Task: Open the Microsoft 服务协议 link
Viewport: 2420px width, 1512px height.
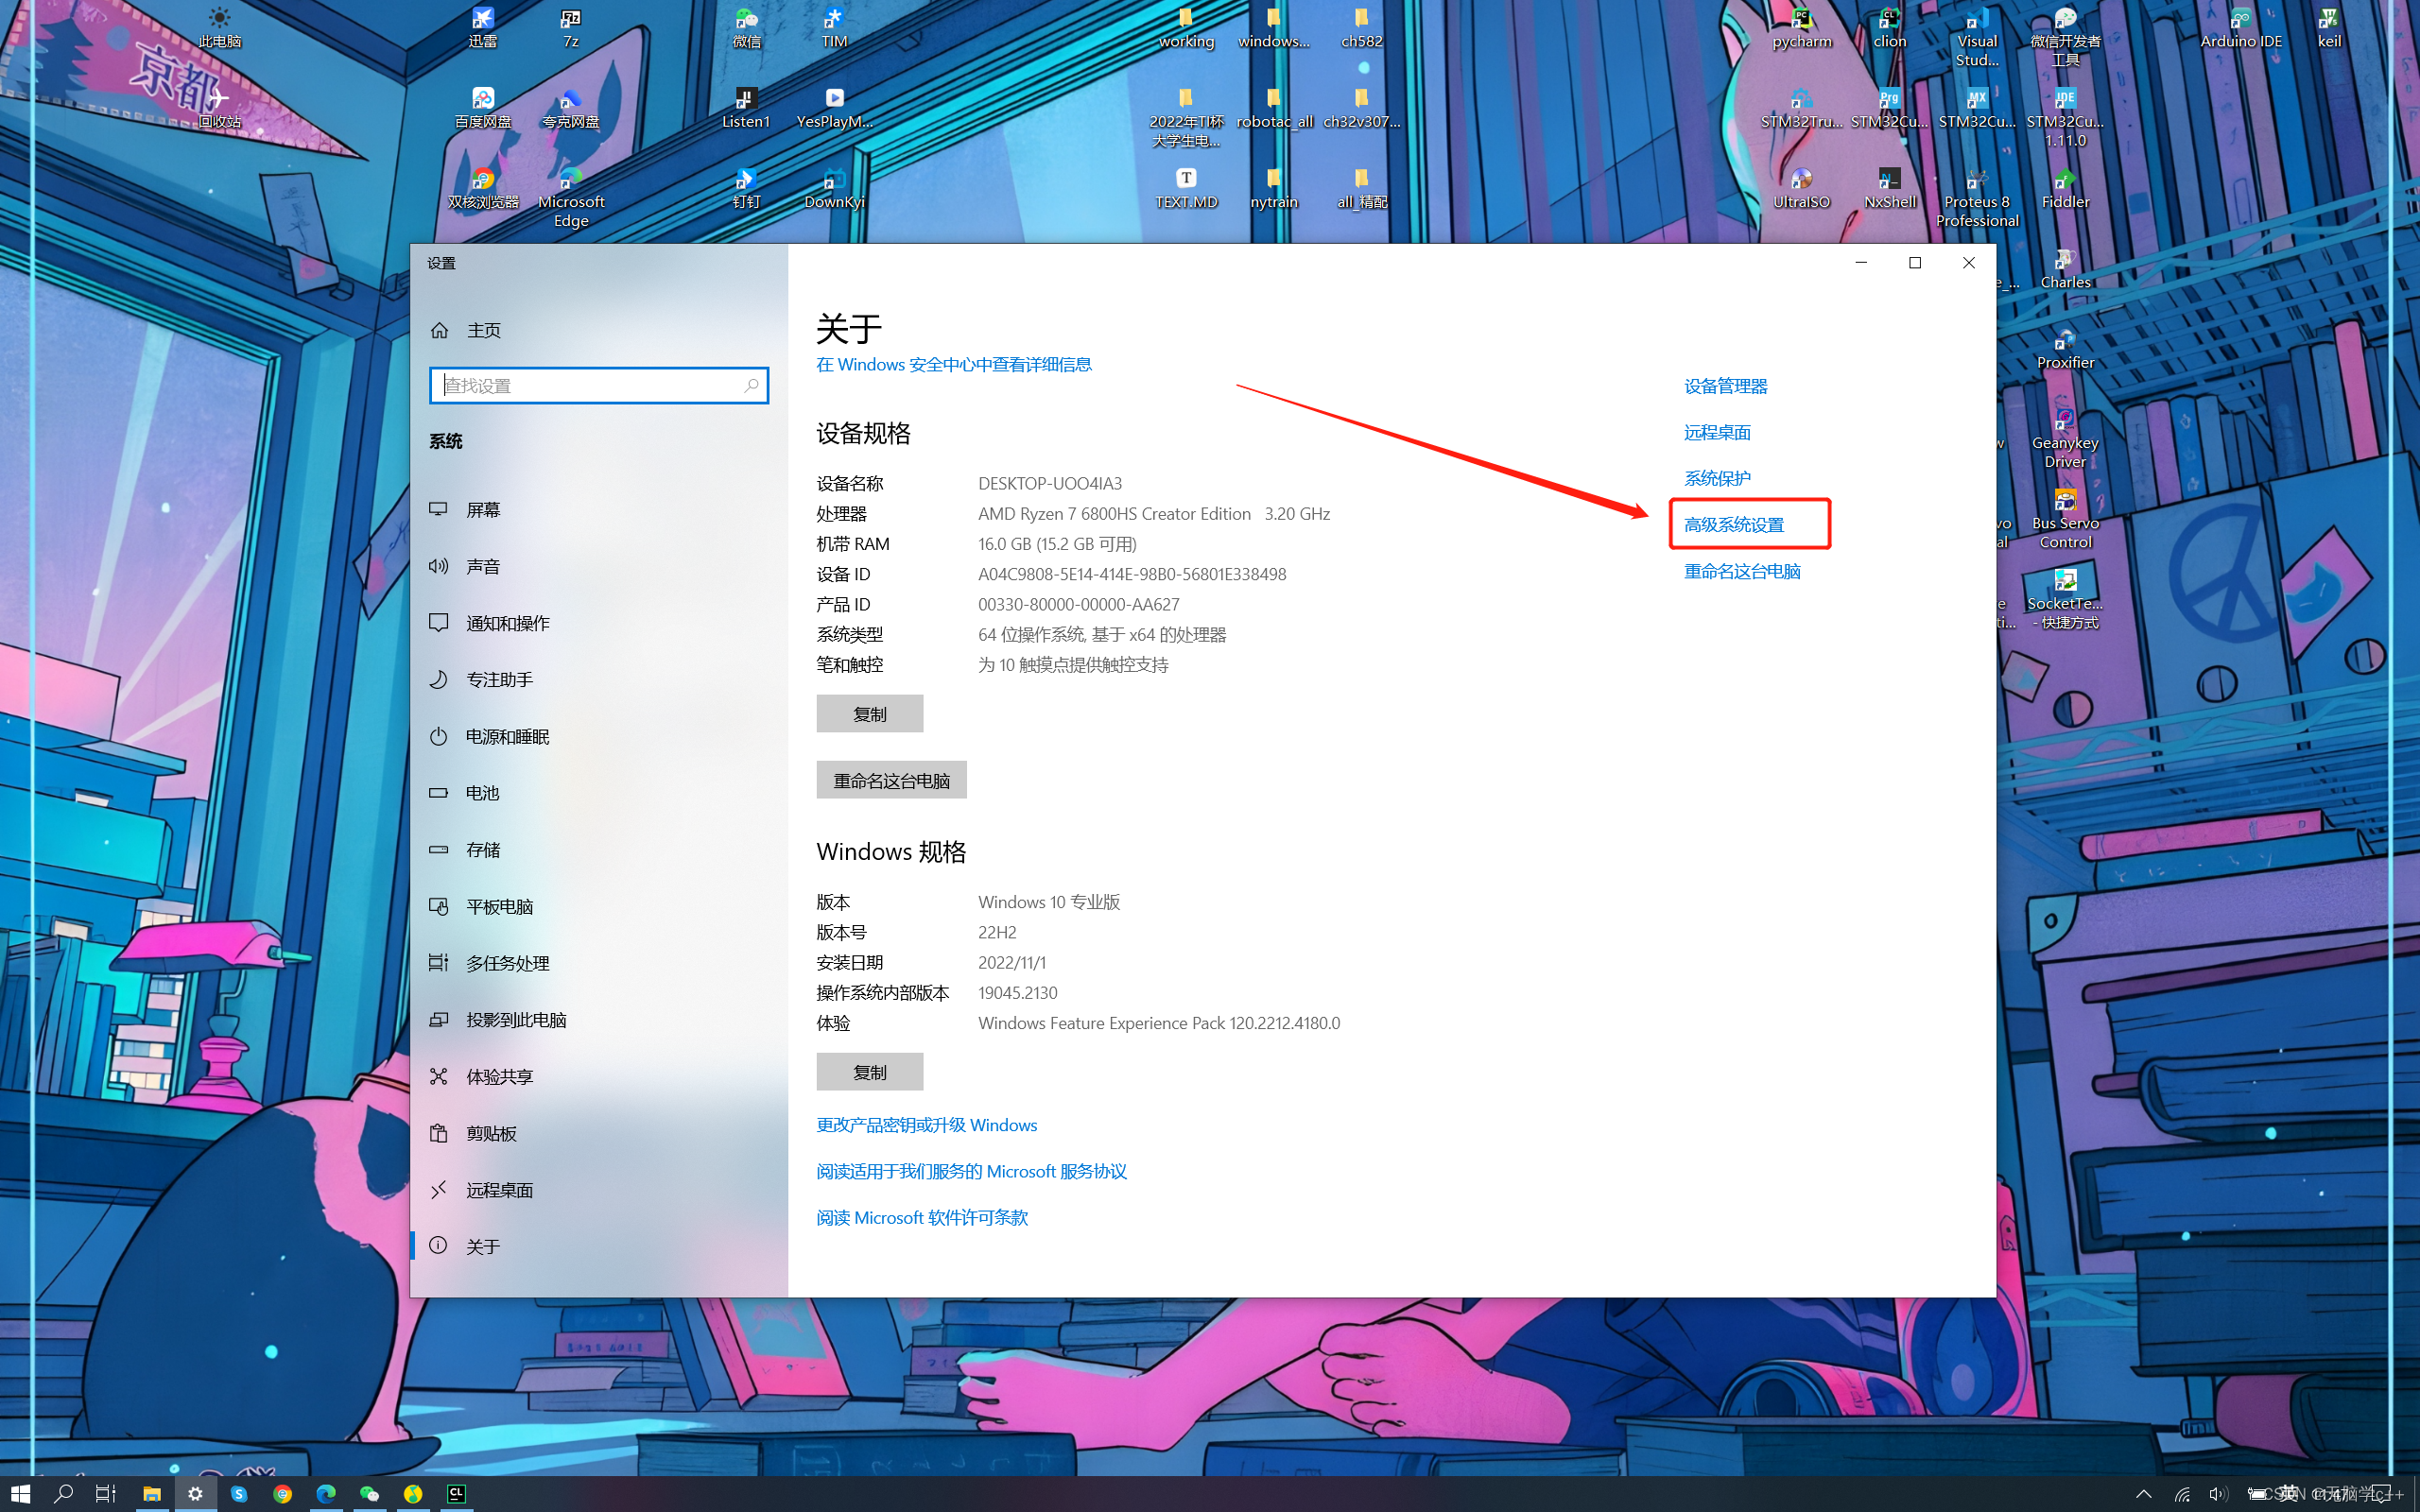Action: pos(971,1171)
